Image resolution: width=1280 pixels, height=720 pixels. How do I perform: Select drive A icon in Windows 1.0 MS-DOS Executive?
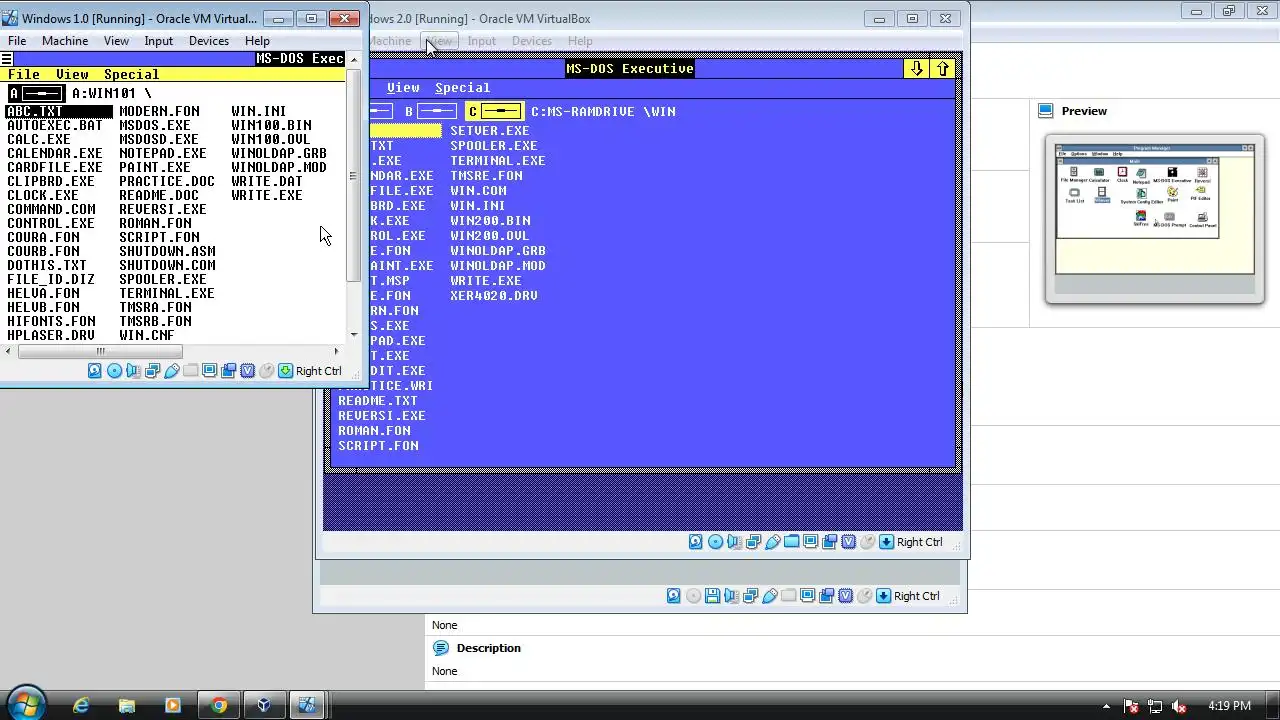pos(35,93)
